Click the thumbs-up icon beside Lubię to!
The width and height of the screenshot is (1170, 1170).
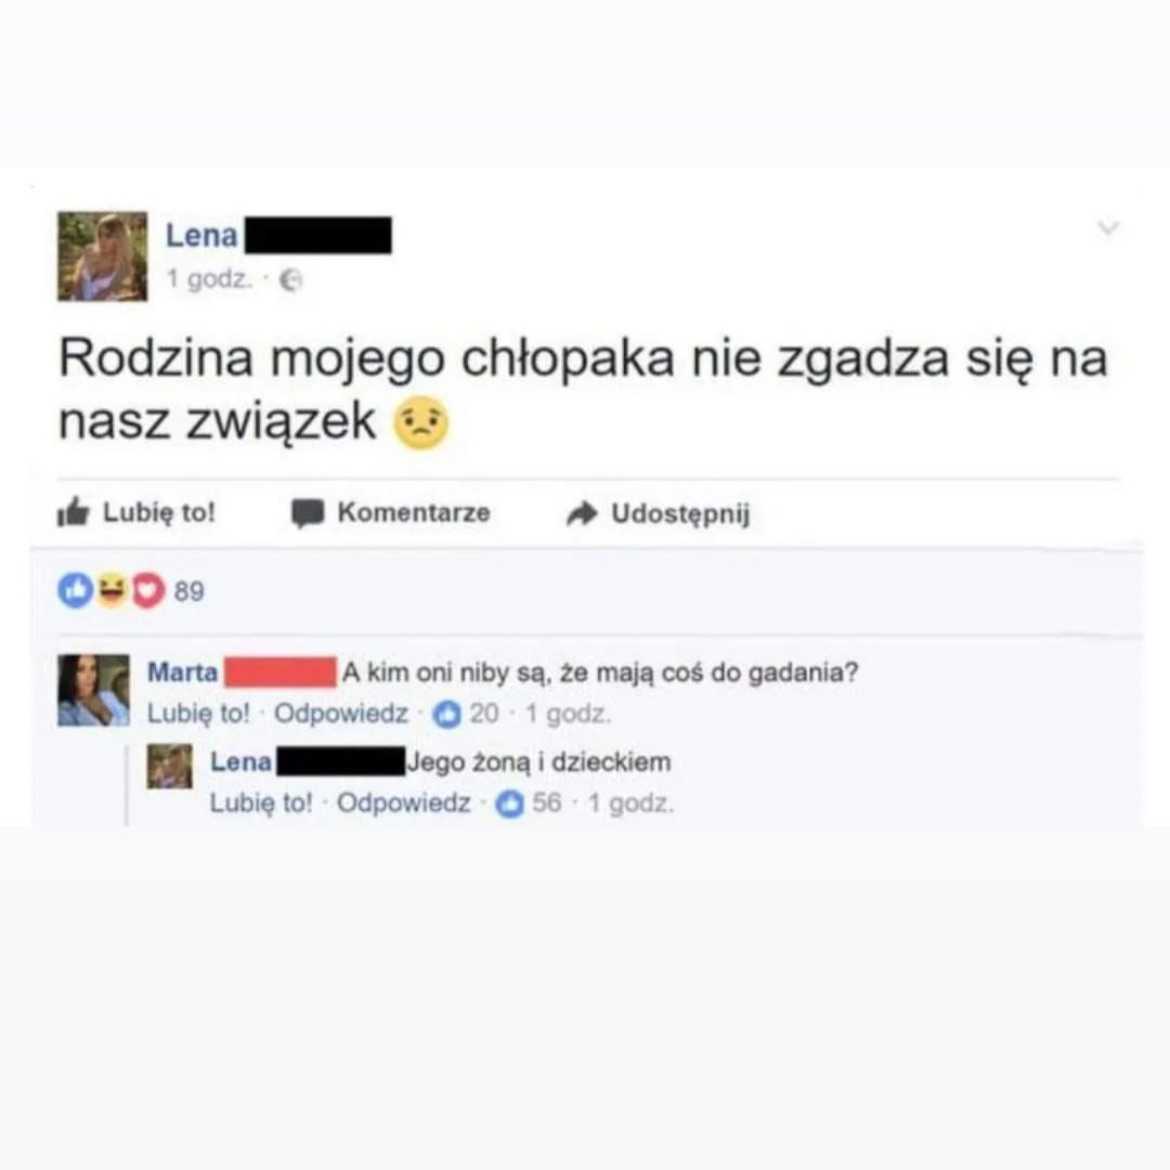(x=73, y=513)
